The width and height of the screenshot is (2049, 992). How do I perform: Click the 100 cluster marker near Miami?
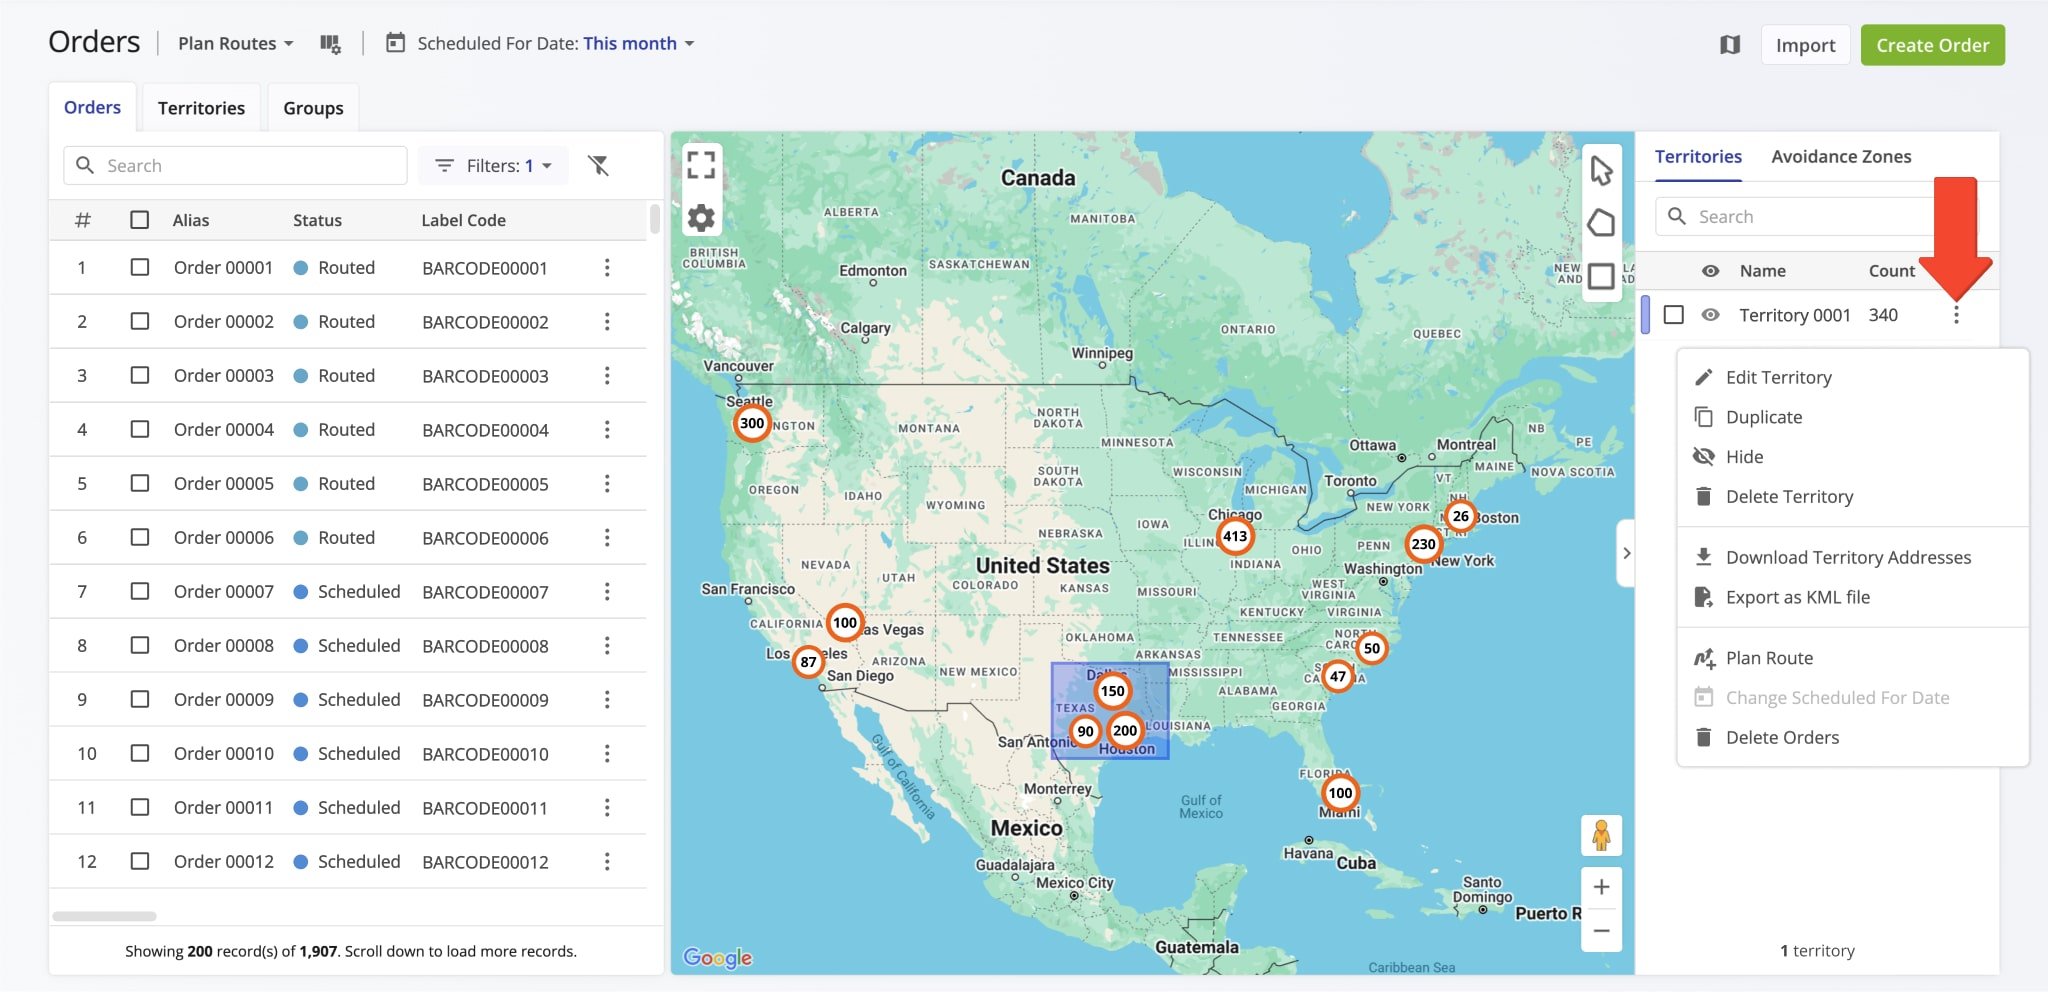1340,793
